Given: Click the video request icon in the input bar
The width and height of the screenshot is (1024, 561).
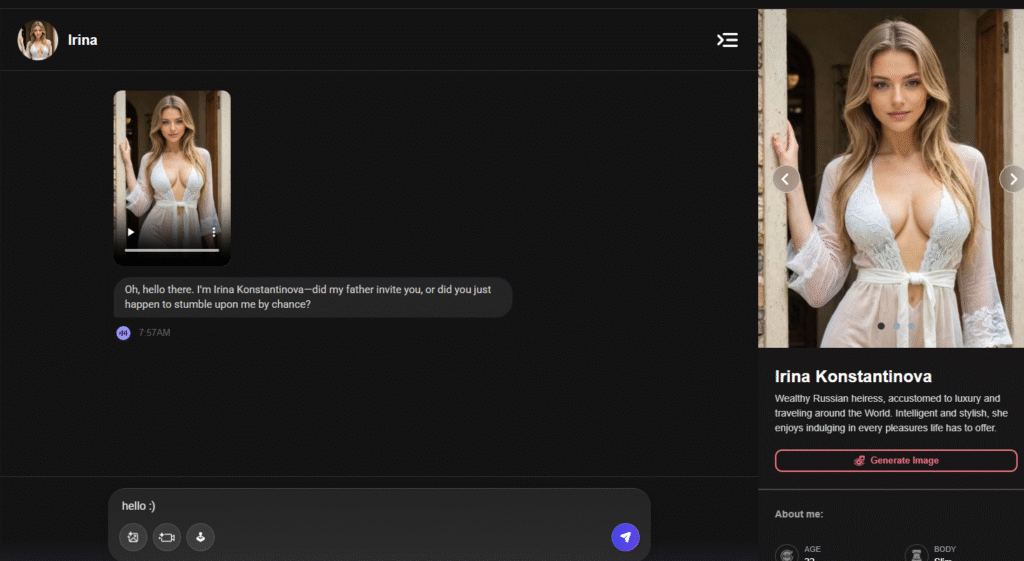Looking at the screenshot, I should click(167, 537).
